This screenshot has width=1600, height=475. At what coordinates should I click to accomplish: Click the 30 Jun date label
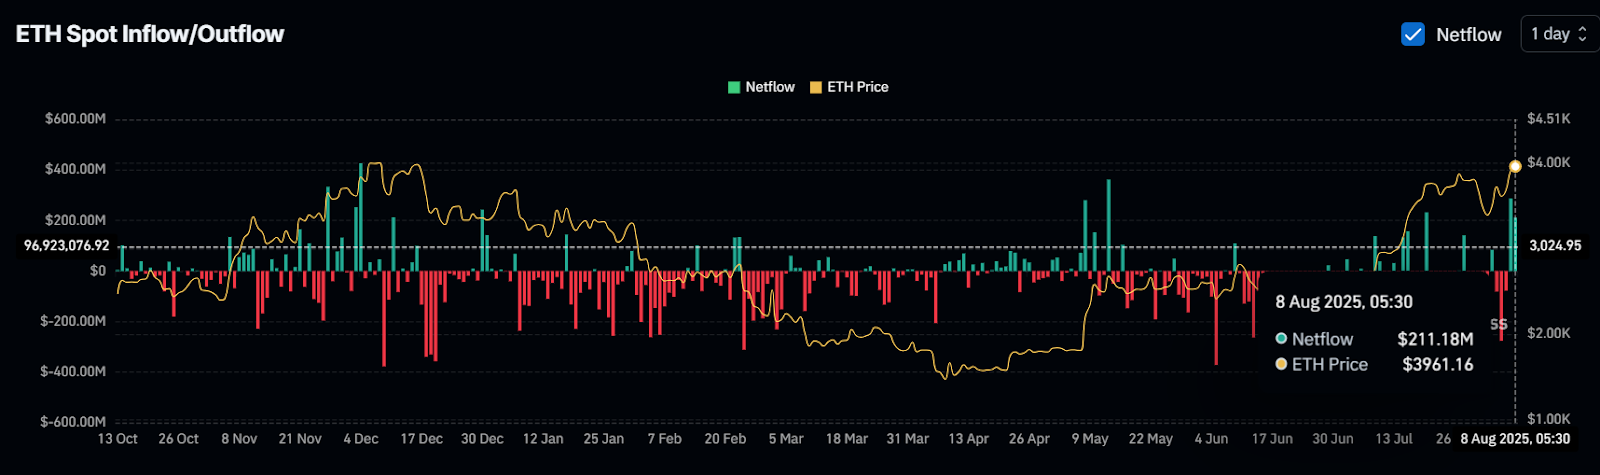1333,439
